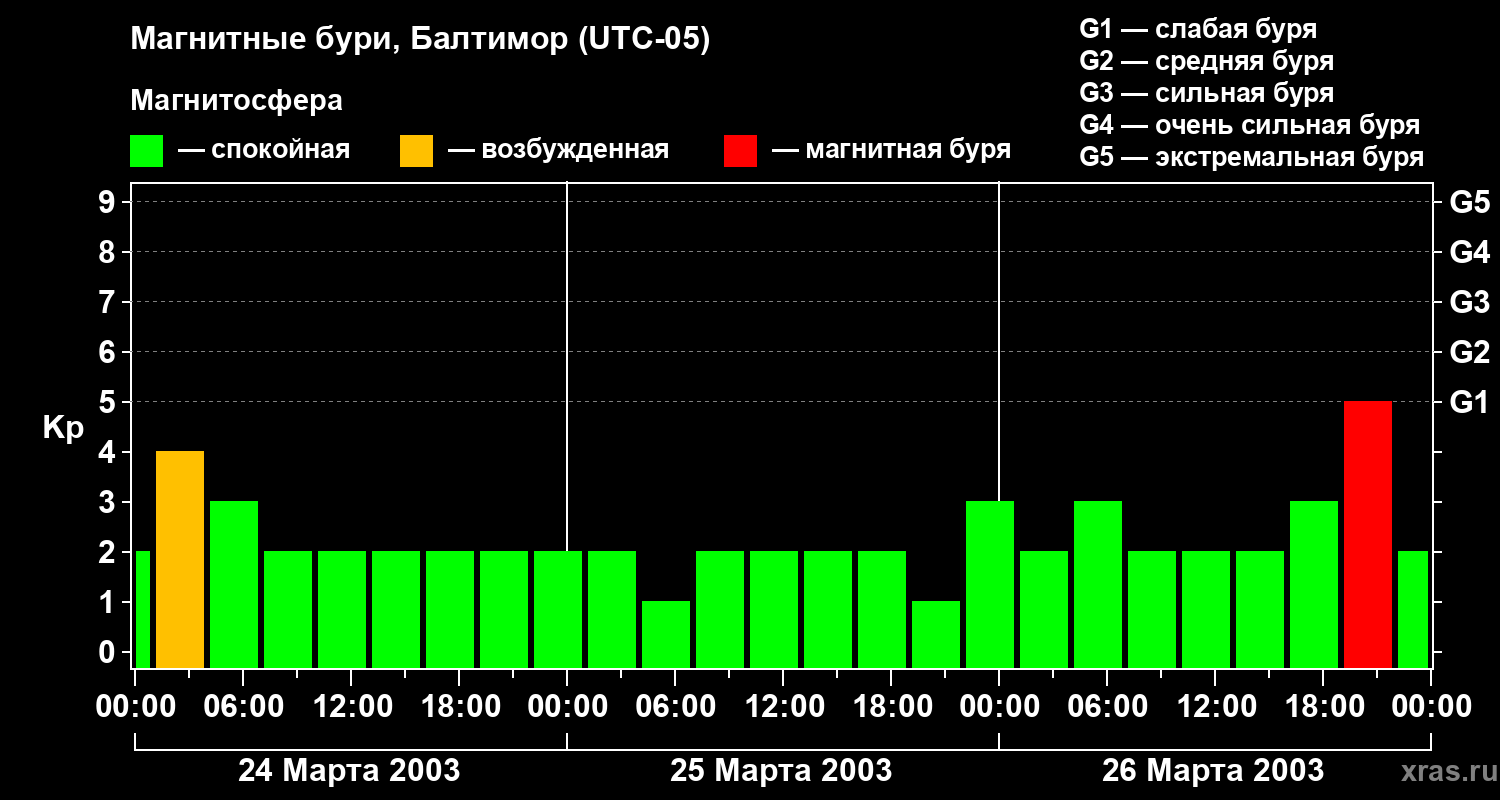
Task: Select the red Kp 5 storm bar
Action: click(x=1367, y=534)
